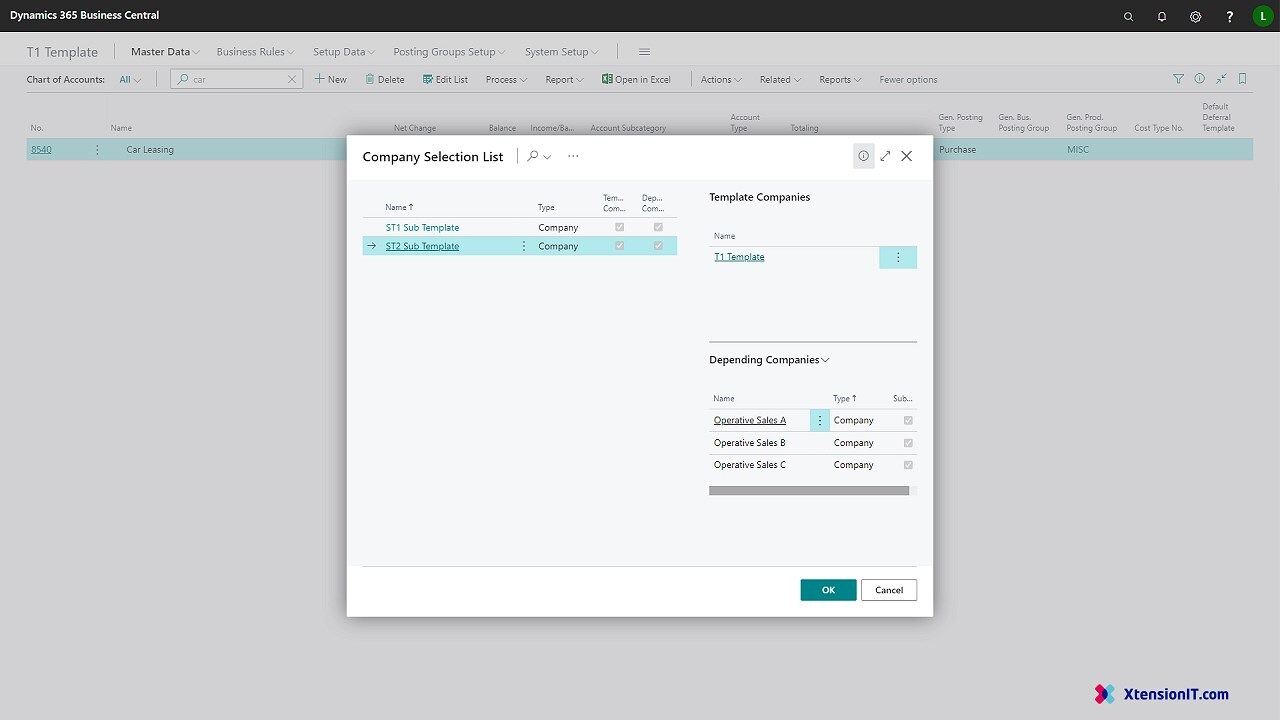Open row menu for ST2 Sub Template
Image resolution: width=1280 pixels, height=720 pixels.
click(523, 246)
